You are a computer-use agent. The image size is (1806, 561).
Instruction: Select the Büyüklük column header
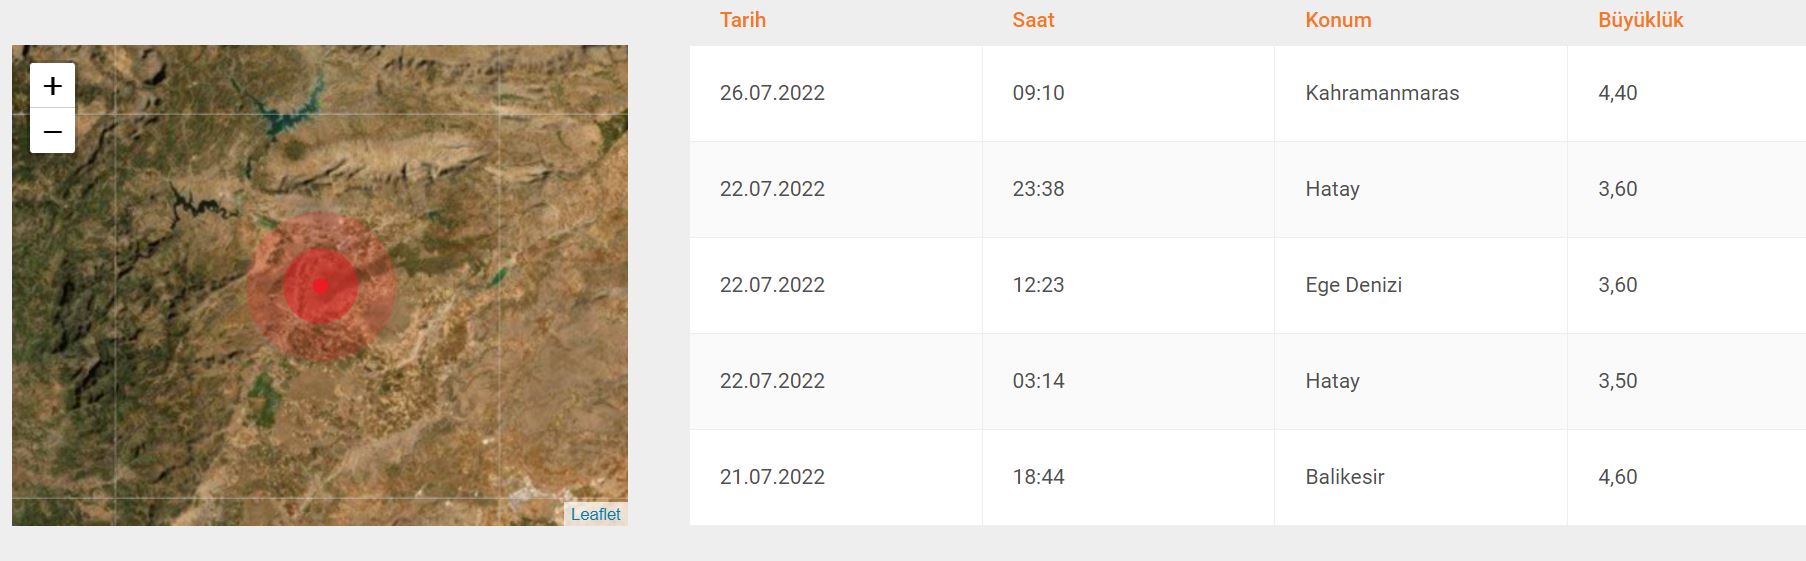pos(1641,20)
